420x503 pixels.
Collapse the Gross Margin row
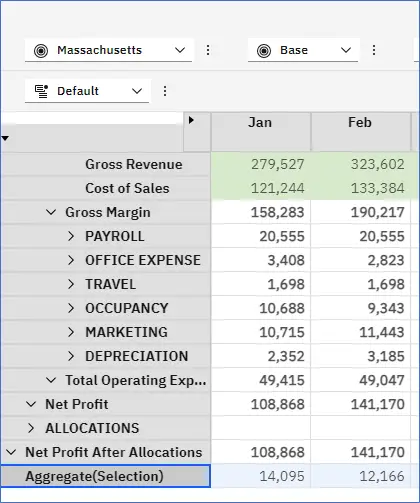(51, 212)
